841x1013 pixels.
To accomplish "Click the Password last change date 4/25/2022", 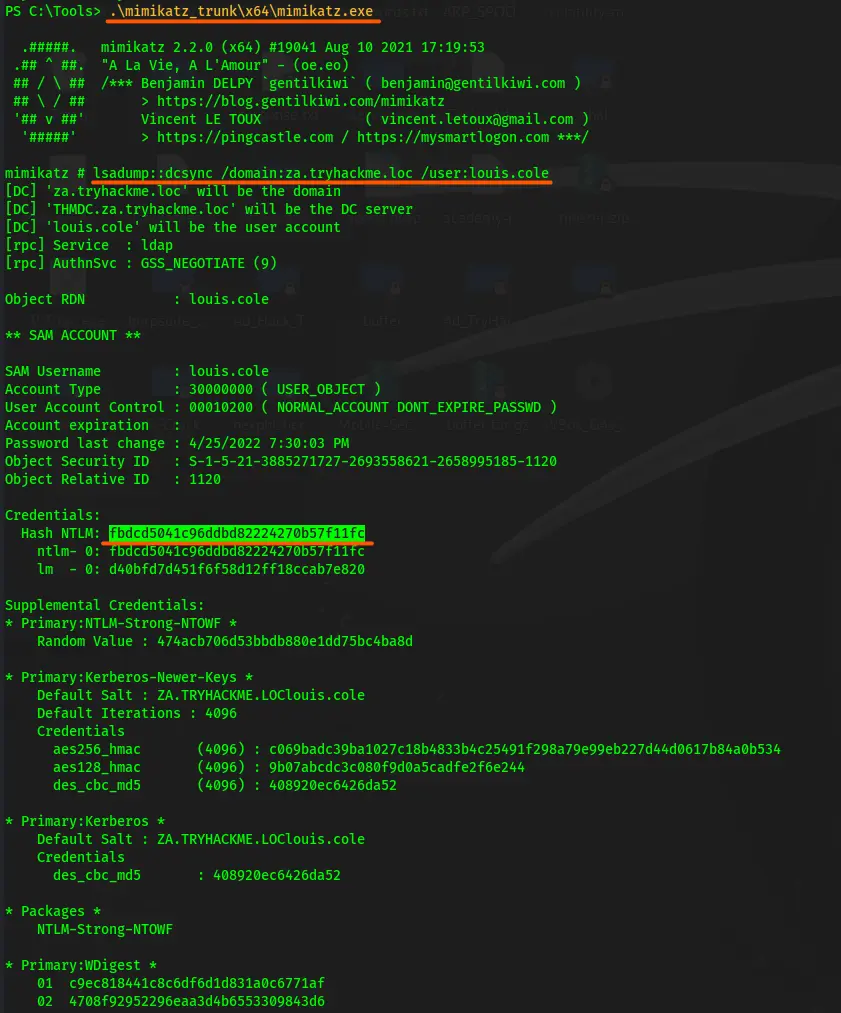I will point(269,443).
